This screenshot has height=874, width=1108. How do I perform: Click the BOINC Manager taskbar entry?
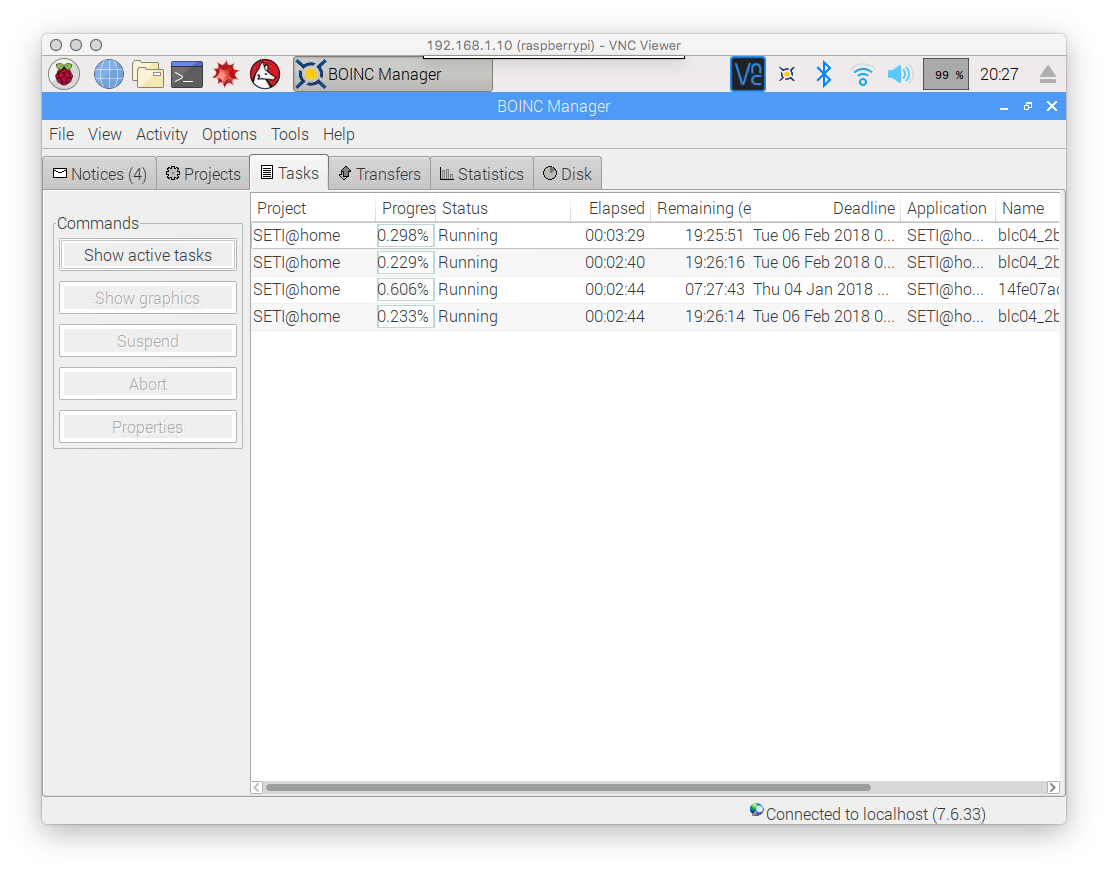[392, 73]
